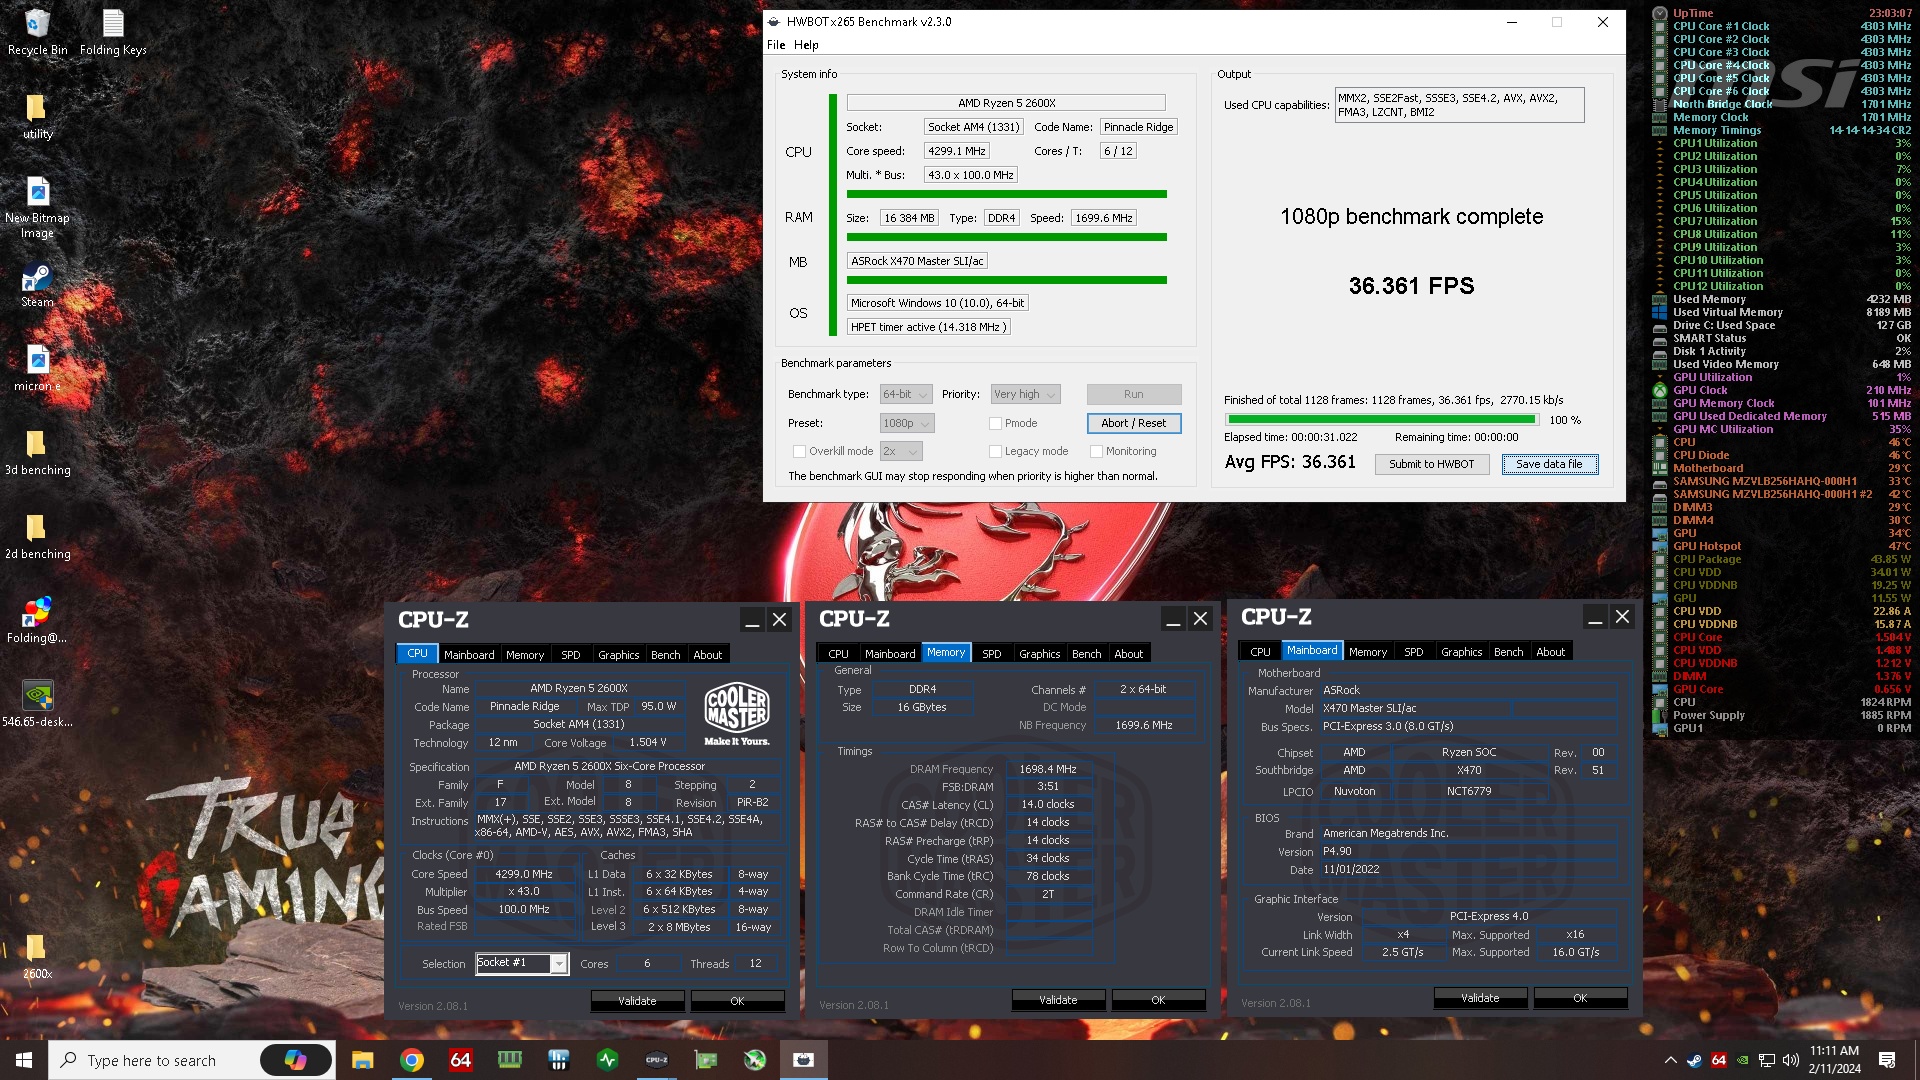Enable the Legacy mode checkbox
The image size is (1920, 1080).
tap(995, 451)
